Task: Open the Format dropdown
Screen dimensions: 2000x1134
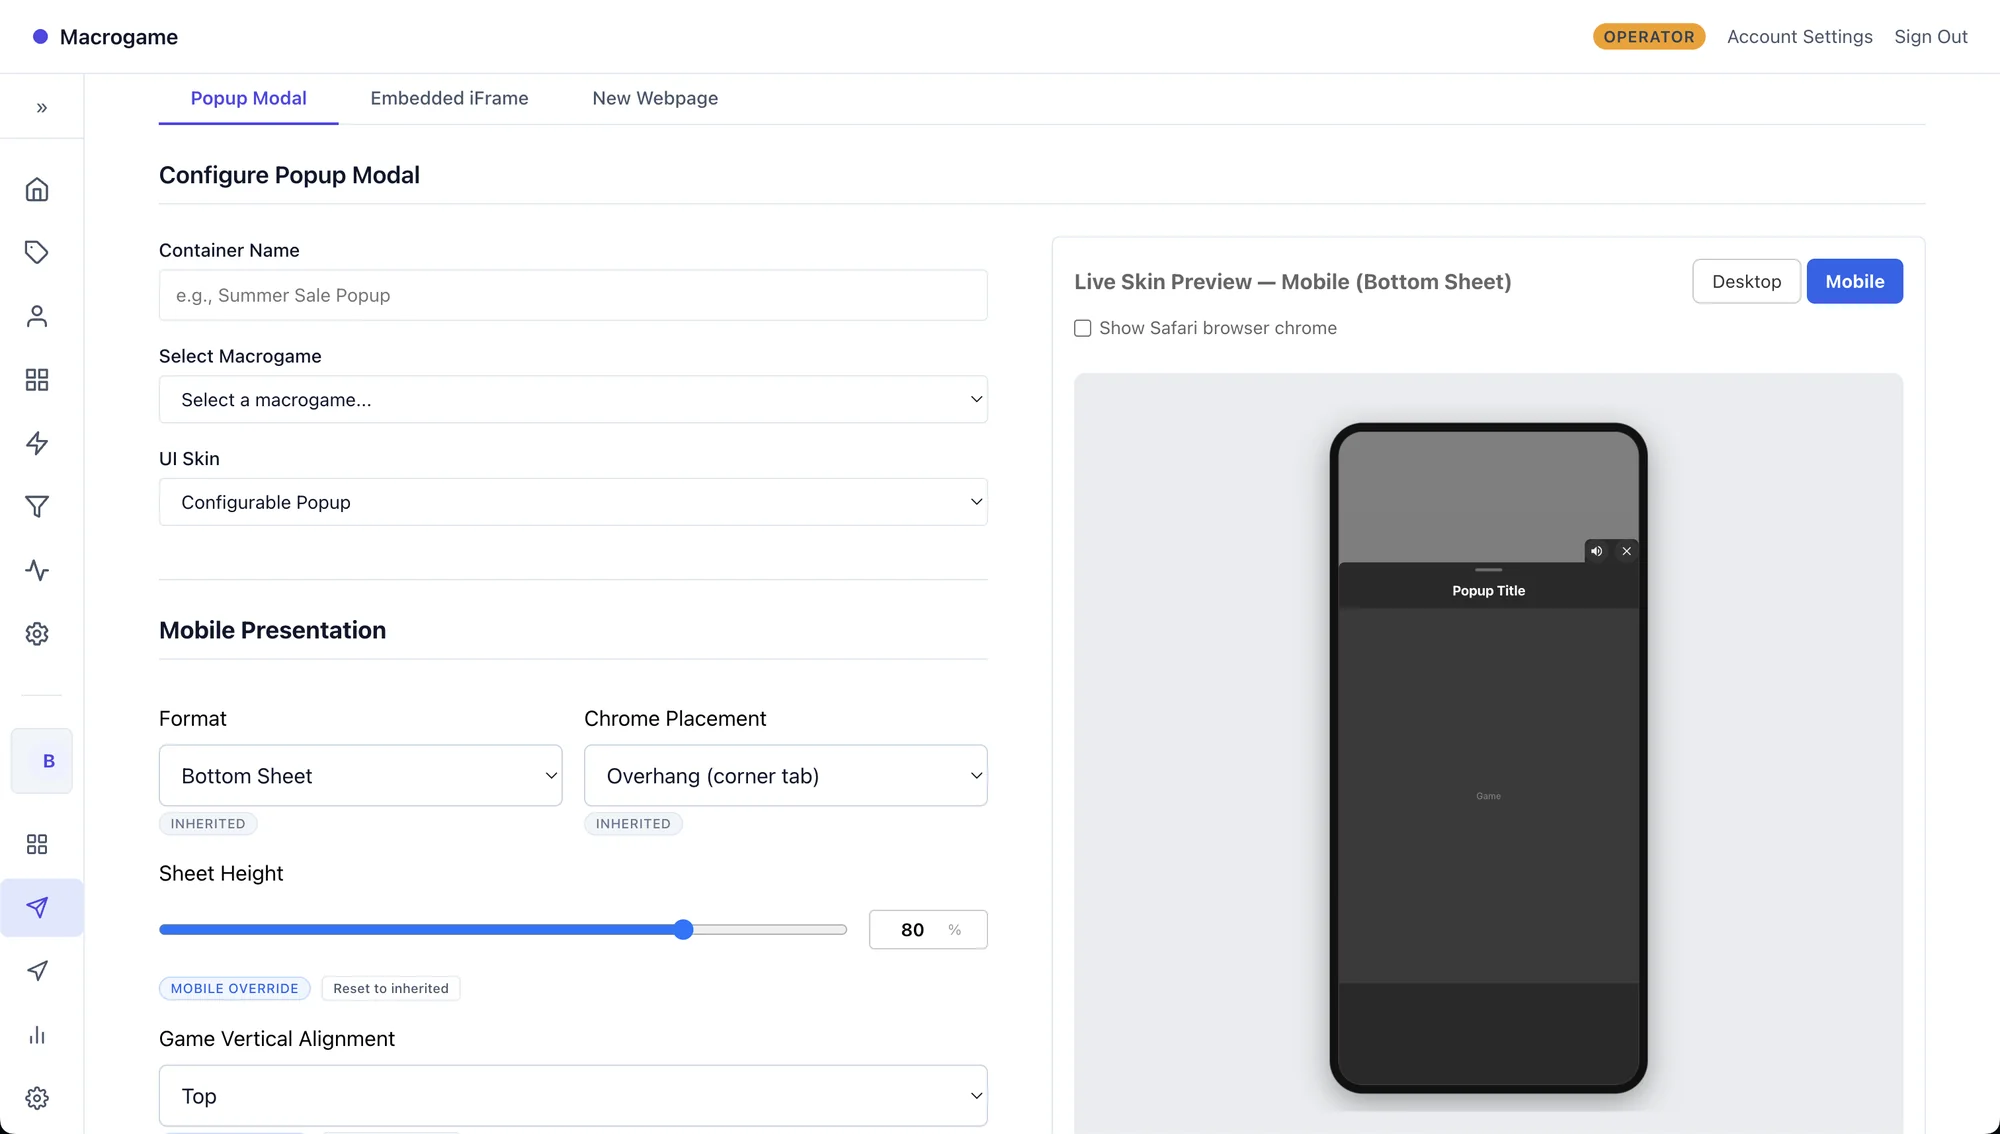Action: click(360, 775)
